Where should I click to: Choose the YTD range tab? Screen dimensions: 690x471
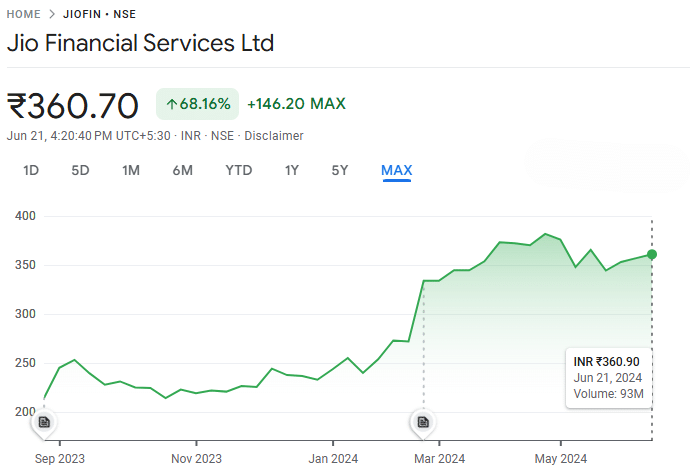click(x=239, y=170)
